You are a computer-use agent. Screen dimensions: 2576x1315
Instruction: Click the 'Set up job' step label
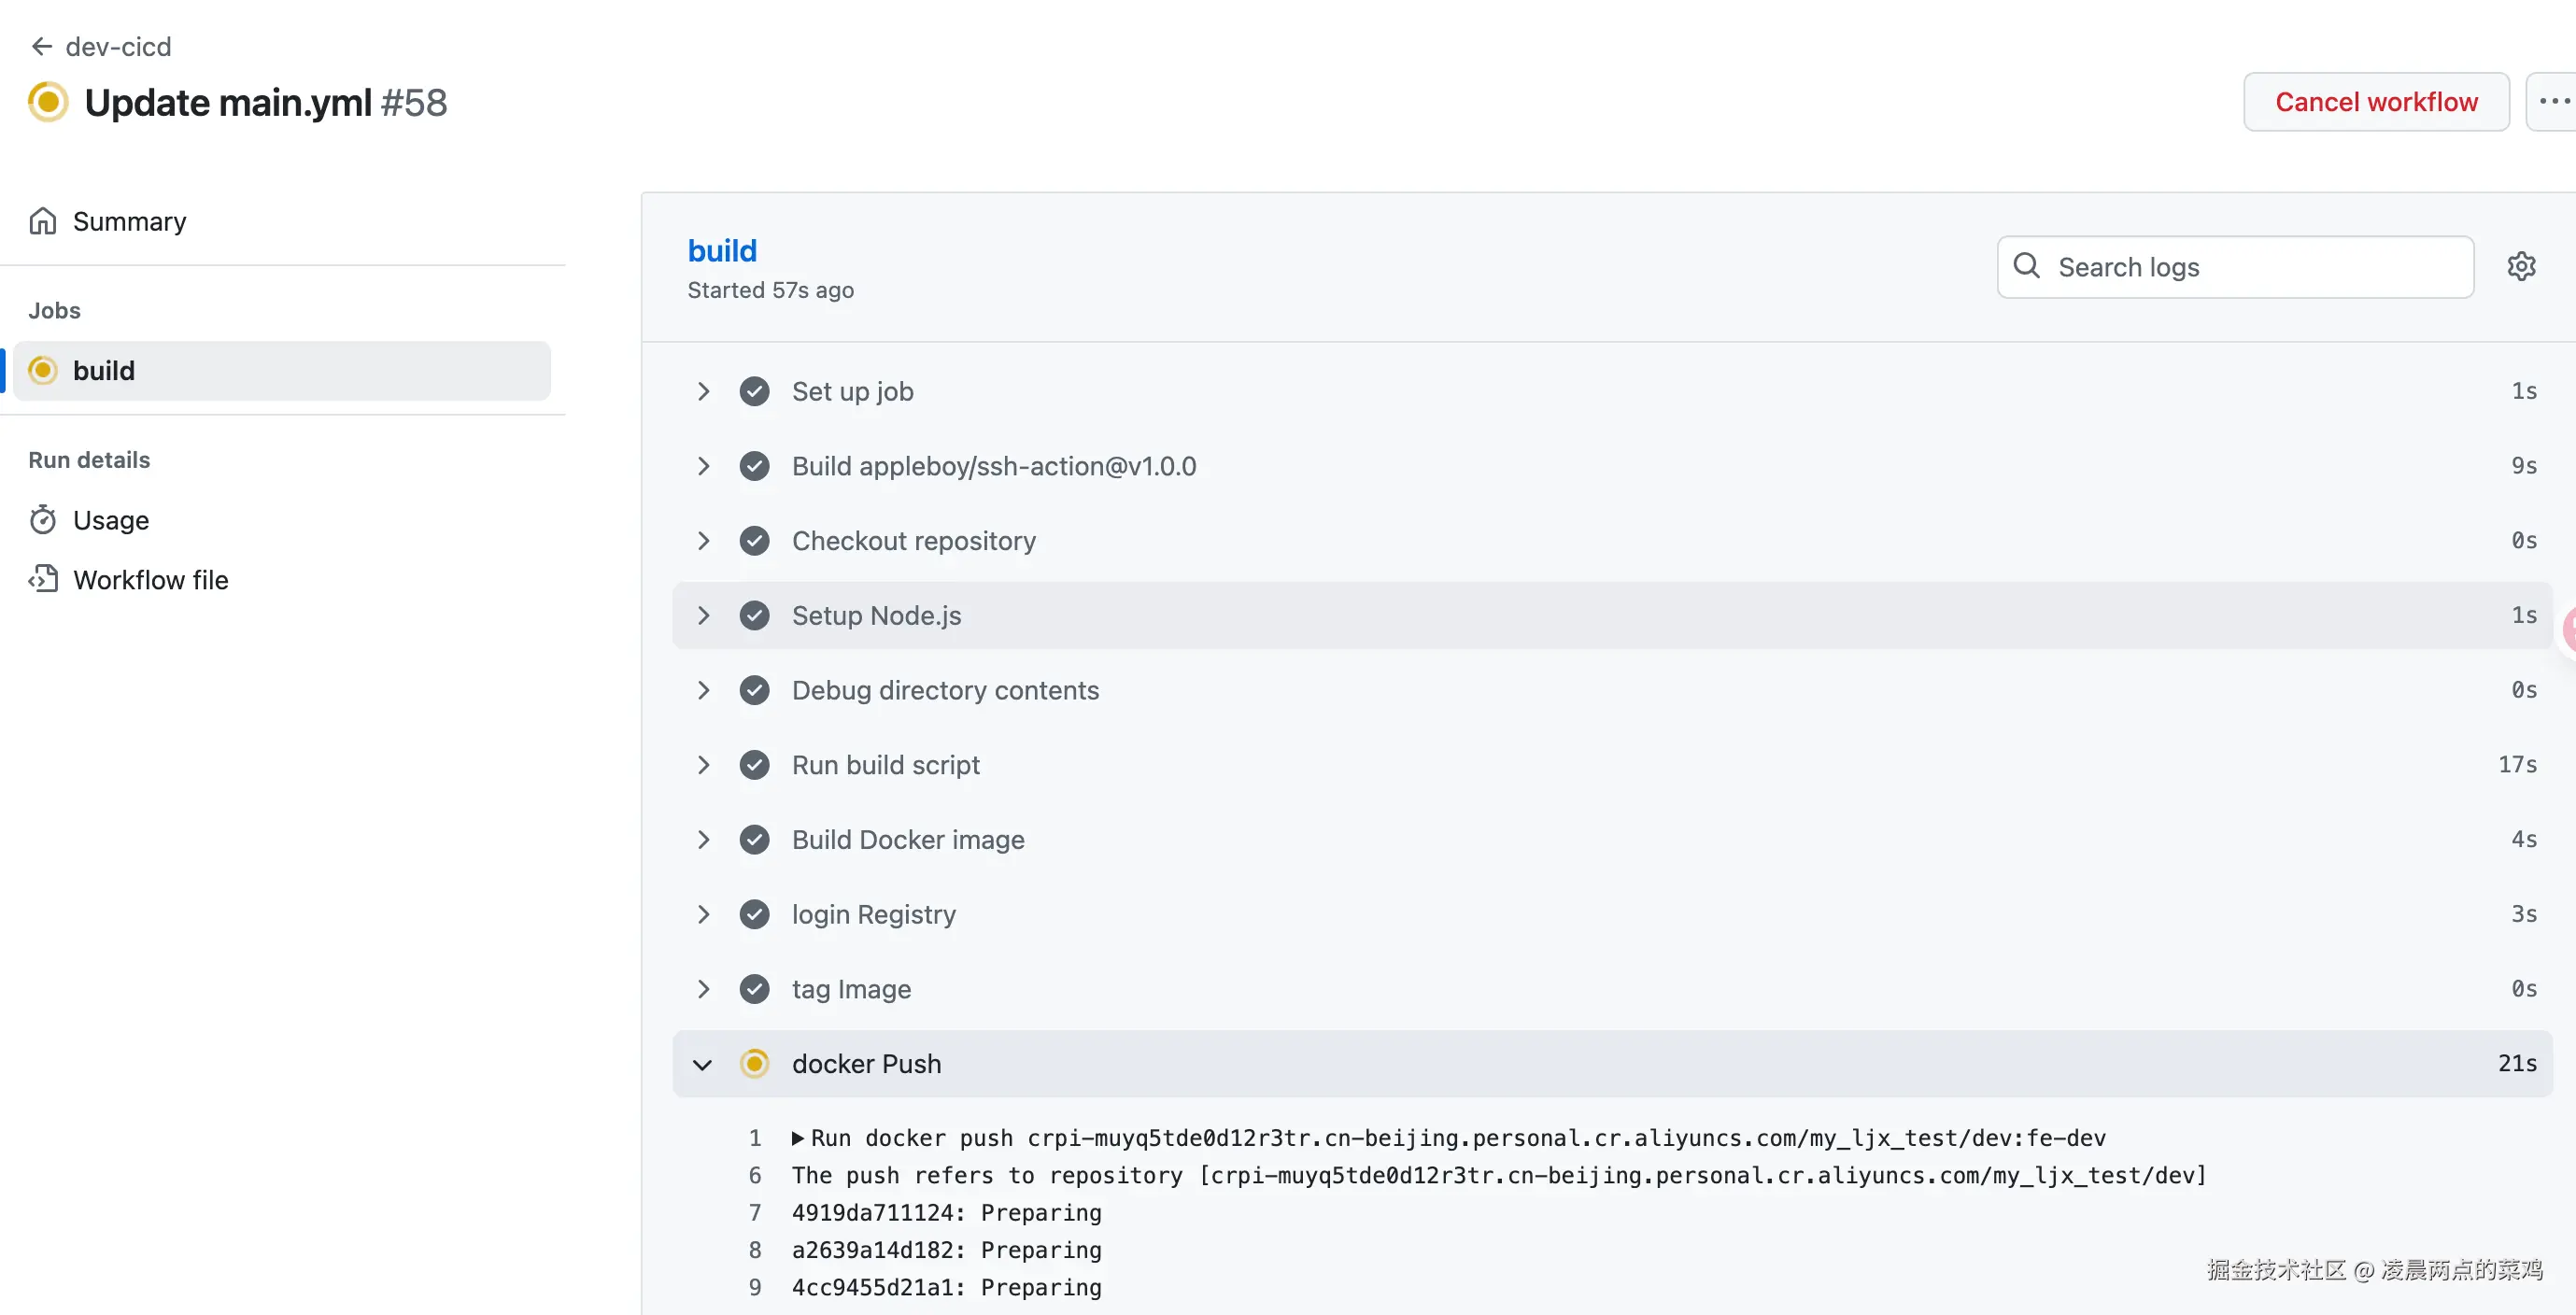click(853, 392)
